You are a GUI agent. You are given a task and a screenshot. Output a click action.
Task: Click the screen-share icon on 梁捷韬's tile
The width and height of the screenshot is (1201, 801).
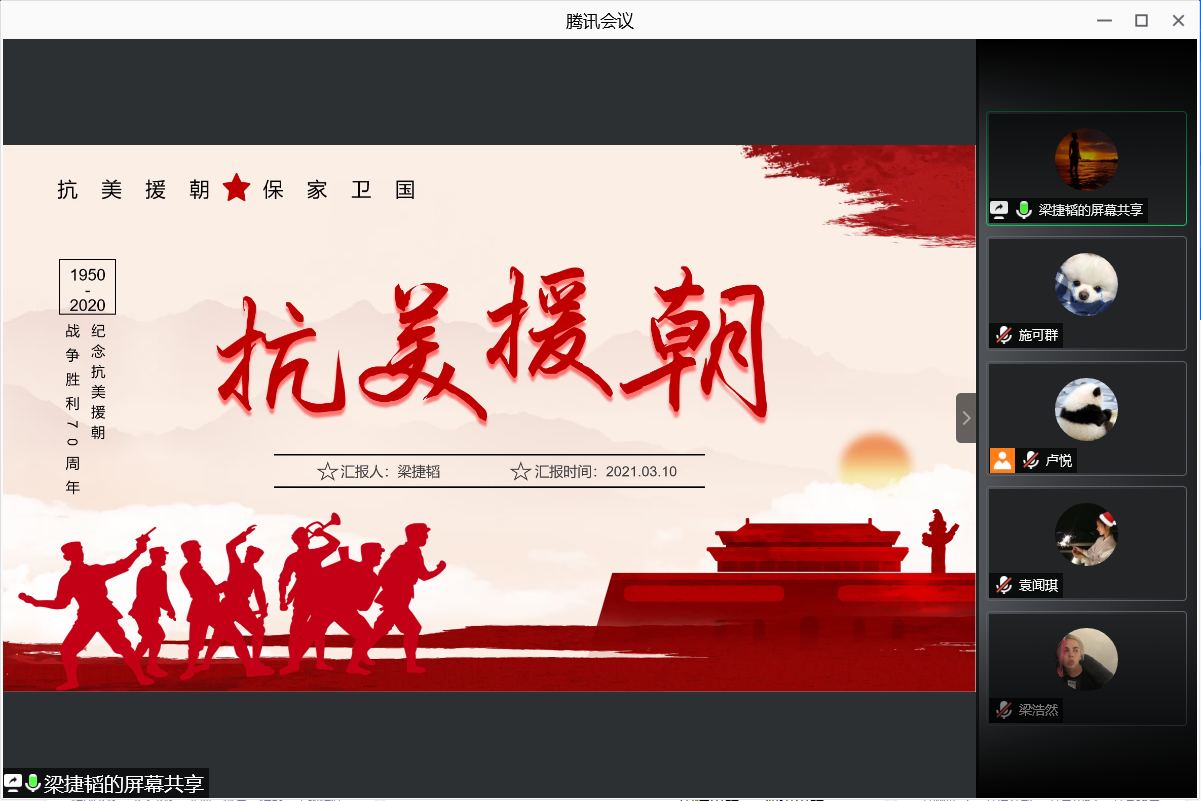click(x=999, y=210)
